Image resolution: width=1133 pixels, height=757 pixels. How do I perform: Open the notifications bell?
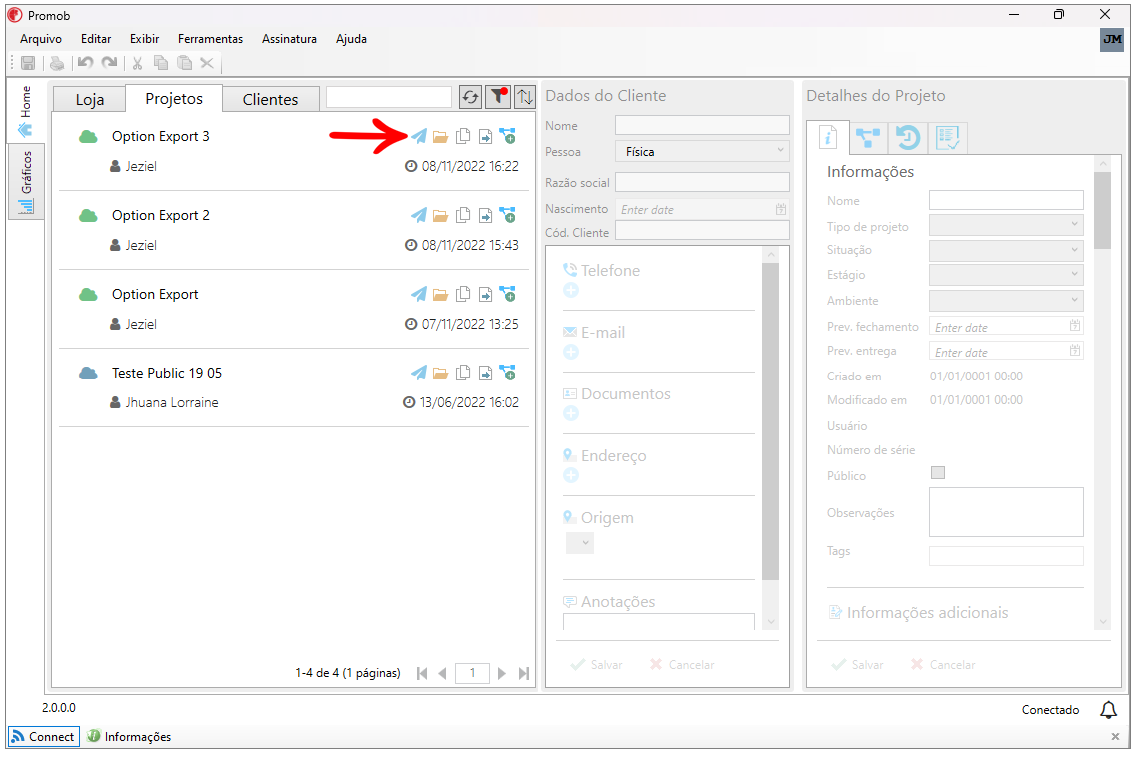[x=1108, y=709]
